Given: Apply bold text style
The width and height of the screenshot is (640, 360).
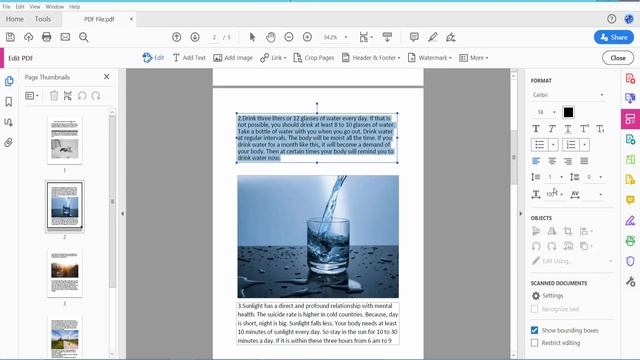Looking at the screenshot, I should 536,129.
